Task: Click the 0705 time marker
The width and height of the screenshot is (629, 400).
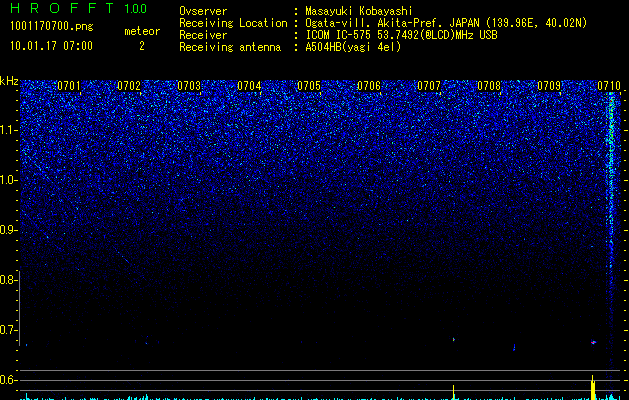Action: click(309, 86)
